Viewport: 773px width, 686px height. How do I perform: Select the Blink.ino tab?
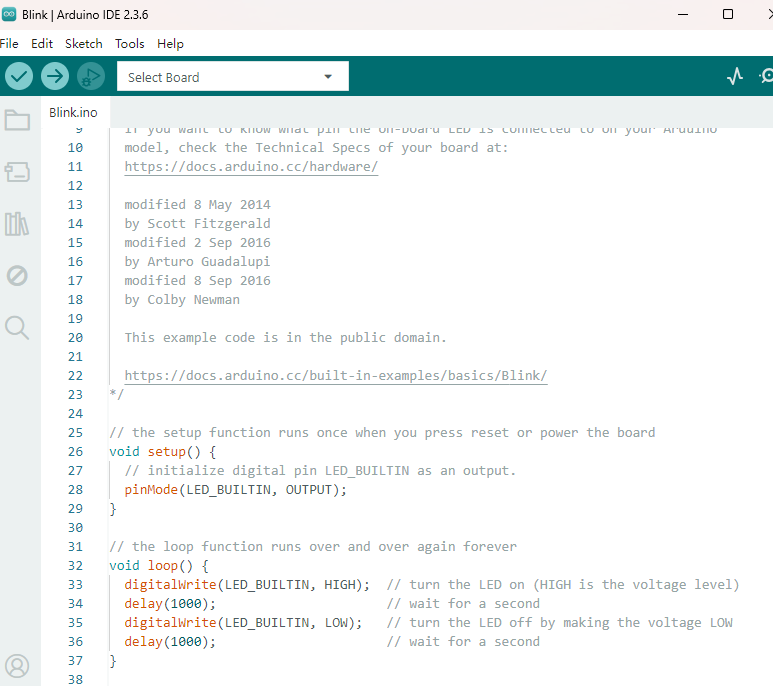[x=73, y=113]
